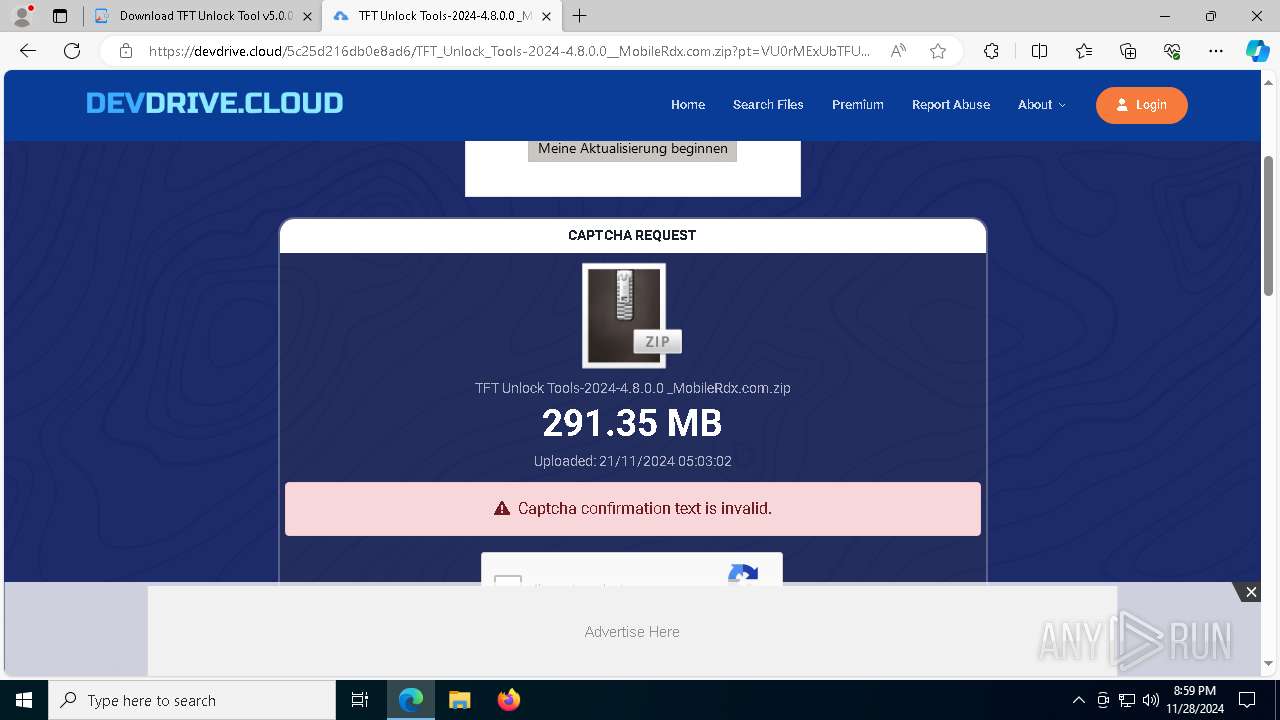Switch to Download TFT Unlock Tool tab
The width and height of the screenshot is (1280, 720).
(202, 16)
